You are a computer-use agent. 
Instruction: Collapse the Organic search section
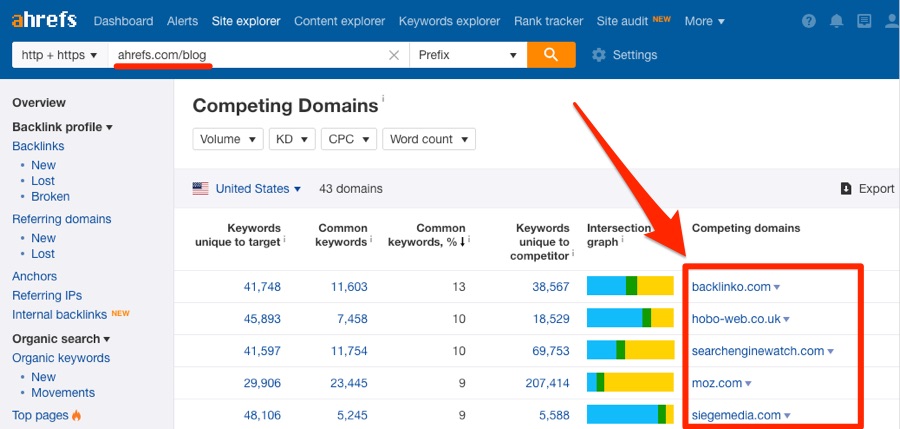(61, 339)
